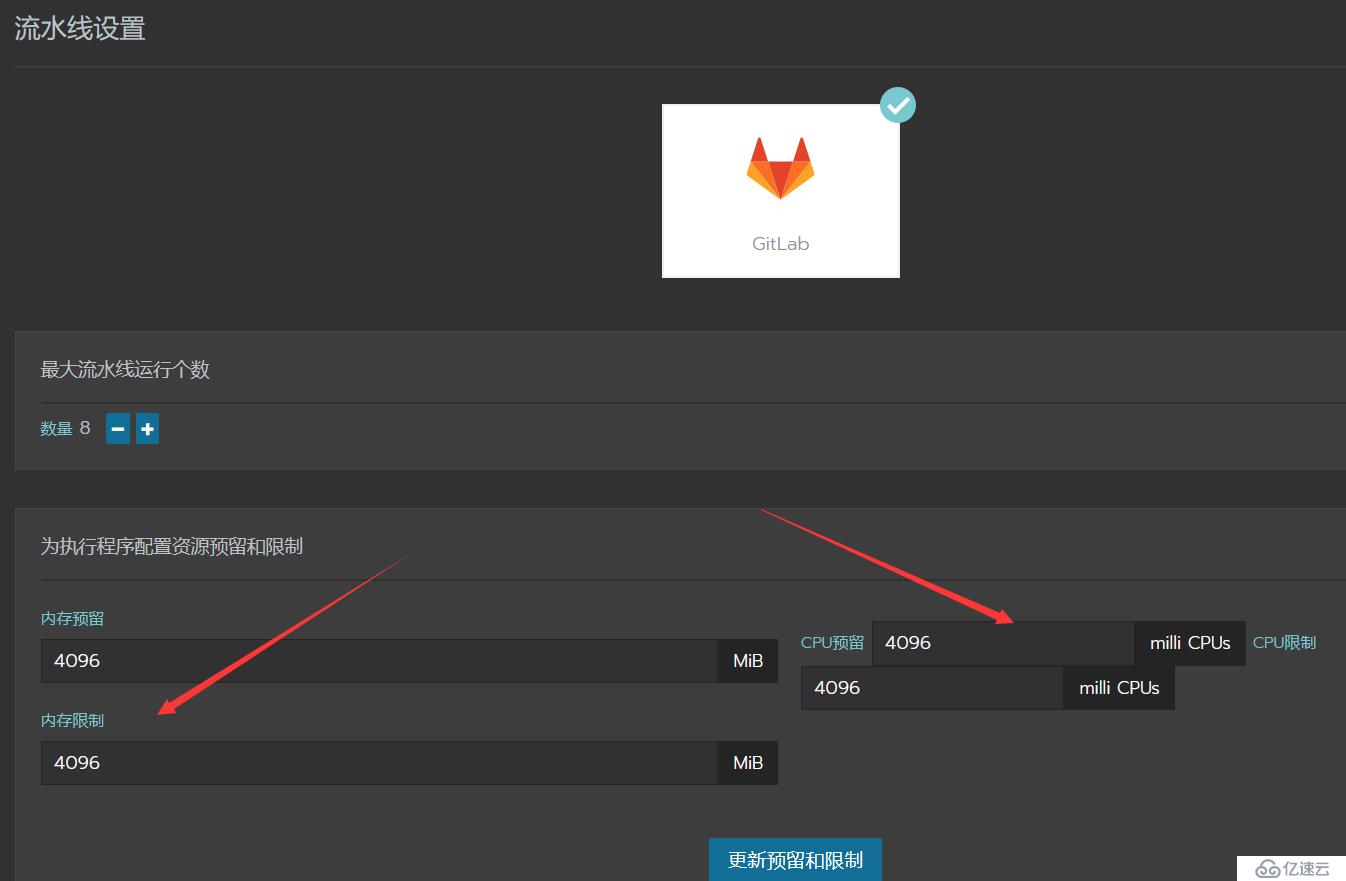1346x881 pixels.
Task: Click the CPU预留 label
Action: [x=832, y=643]
